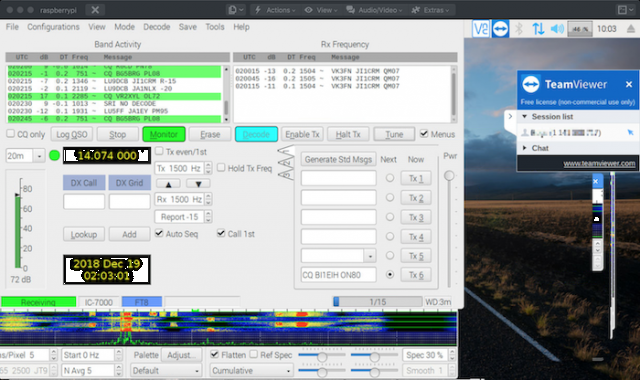Click Generate Std Msgs button
The width and height of the screenshot is (640, 380).
tap(338, 159)
